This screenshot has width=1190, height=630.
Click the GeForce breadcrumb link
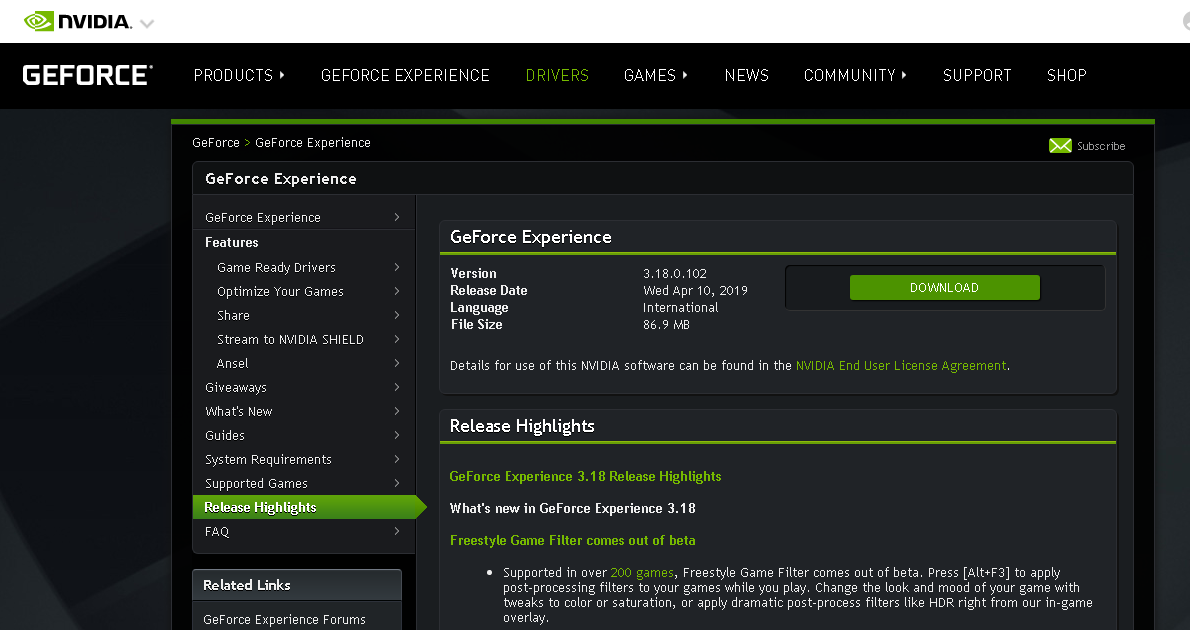click(216, 143)
